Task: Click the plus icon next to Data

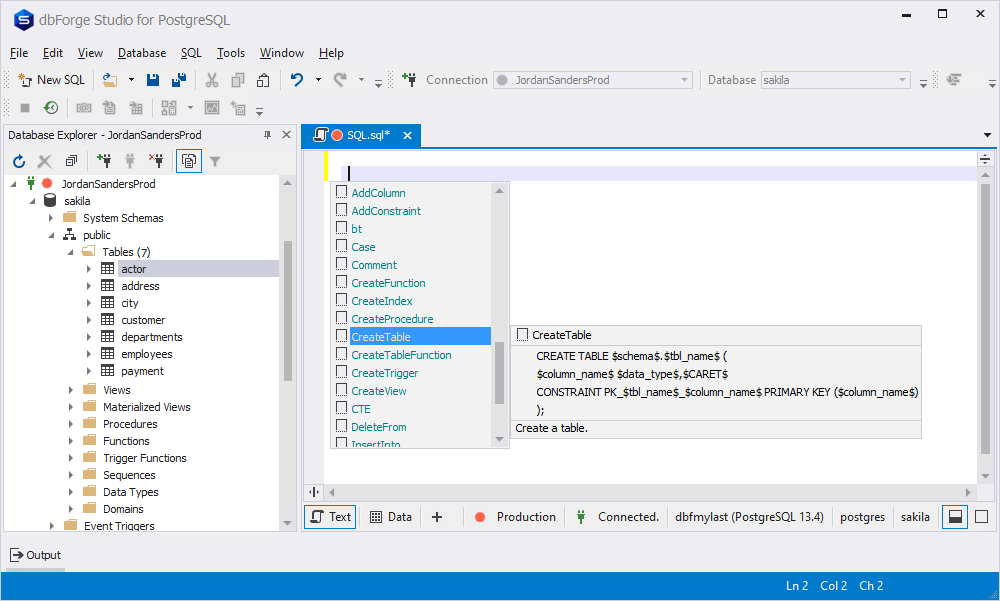Action: click(x=436, y=517)
